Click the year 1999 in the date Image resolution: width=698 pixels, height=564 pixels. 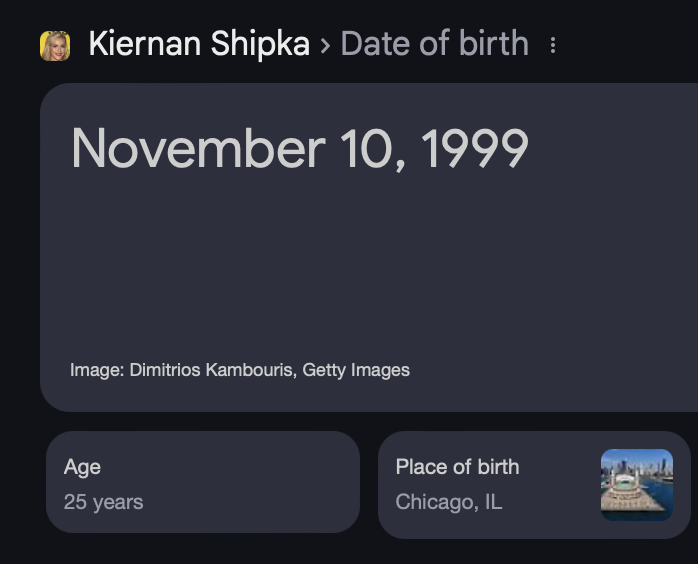coord(474,149)
